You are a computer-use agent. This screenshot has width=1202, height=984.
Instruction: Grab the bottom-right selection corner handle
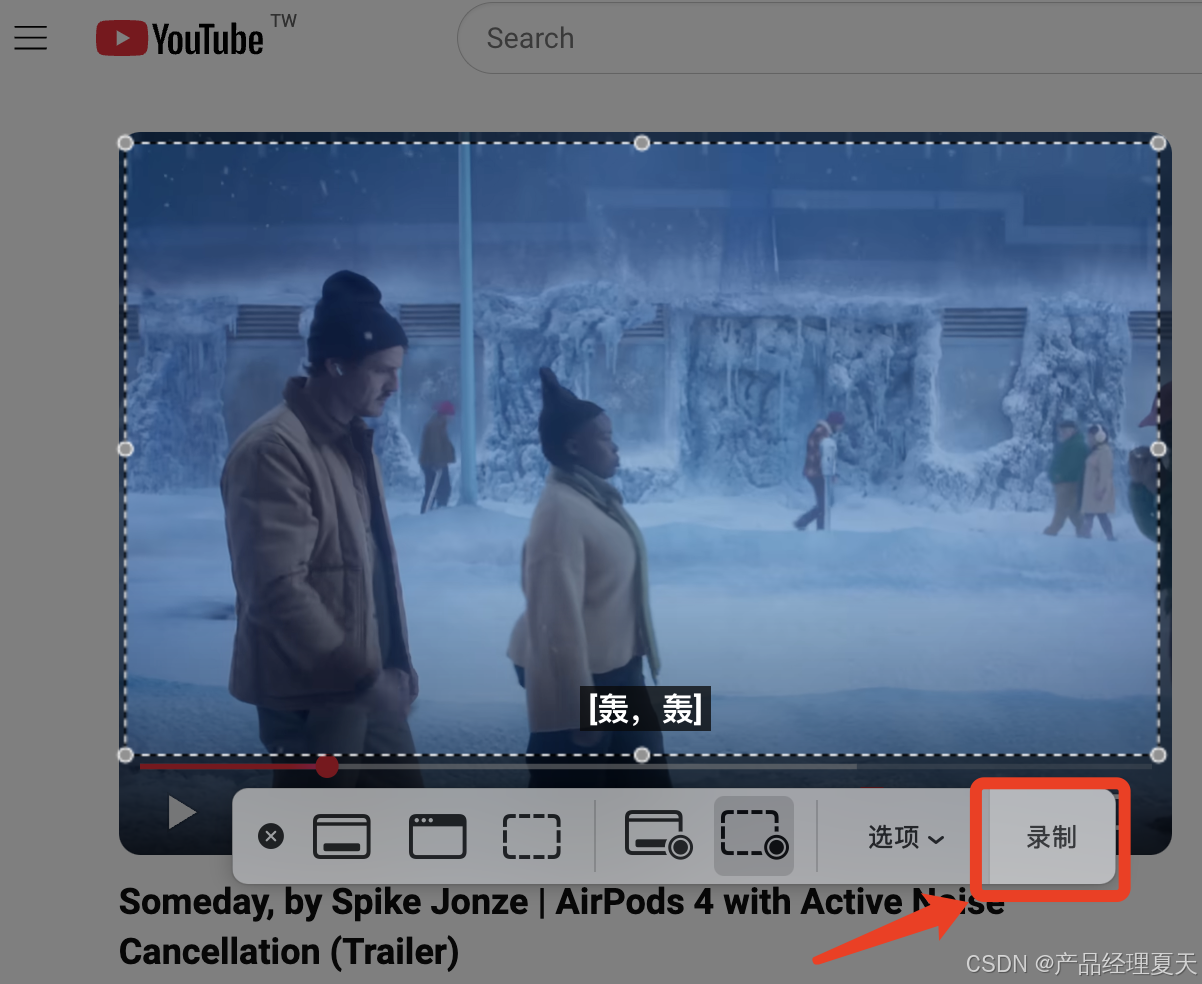[x=1158, y=754]
